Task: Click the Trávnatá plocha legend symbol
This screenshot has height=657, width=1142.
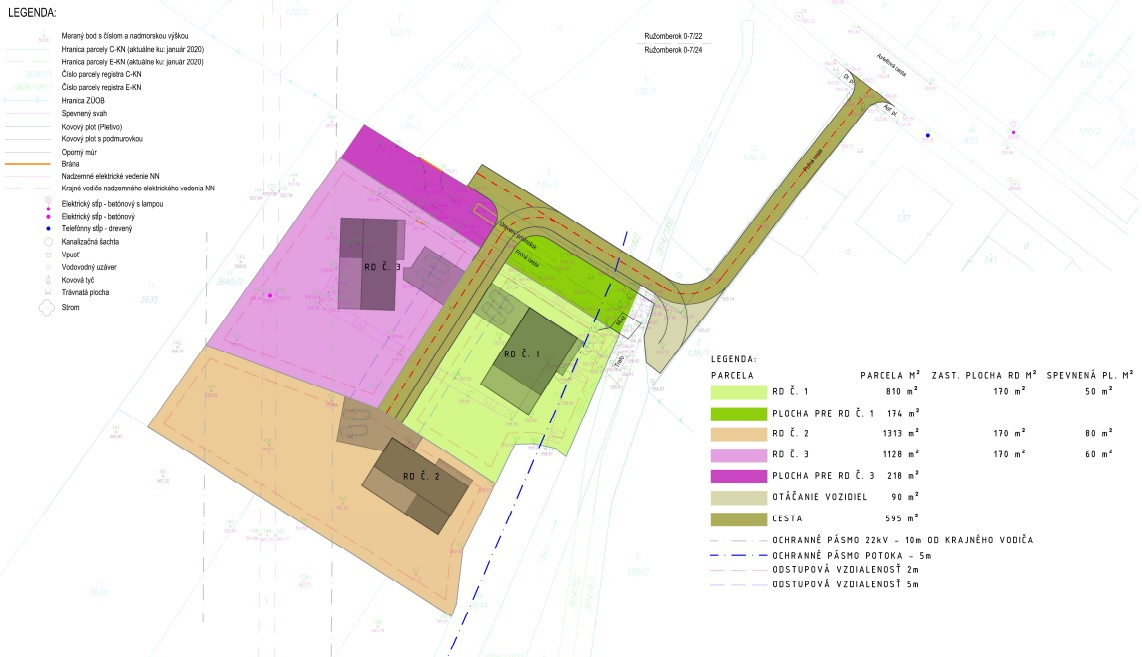Action: click(x=46, y=293)
